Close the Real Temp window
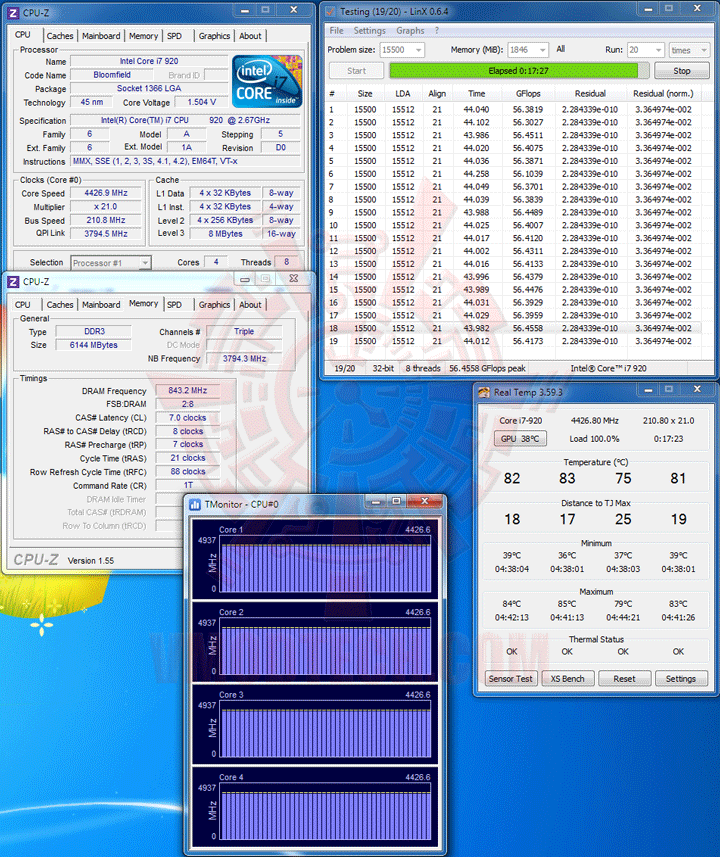 (697, 389)
